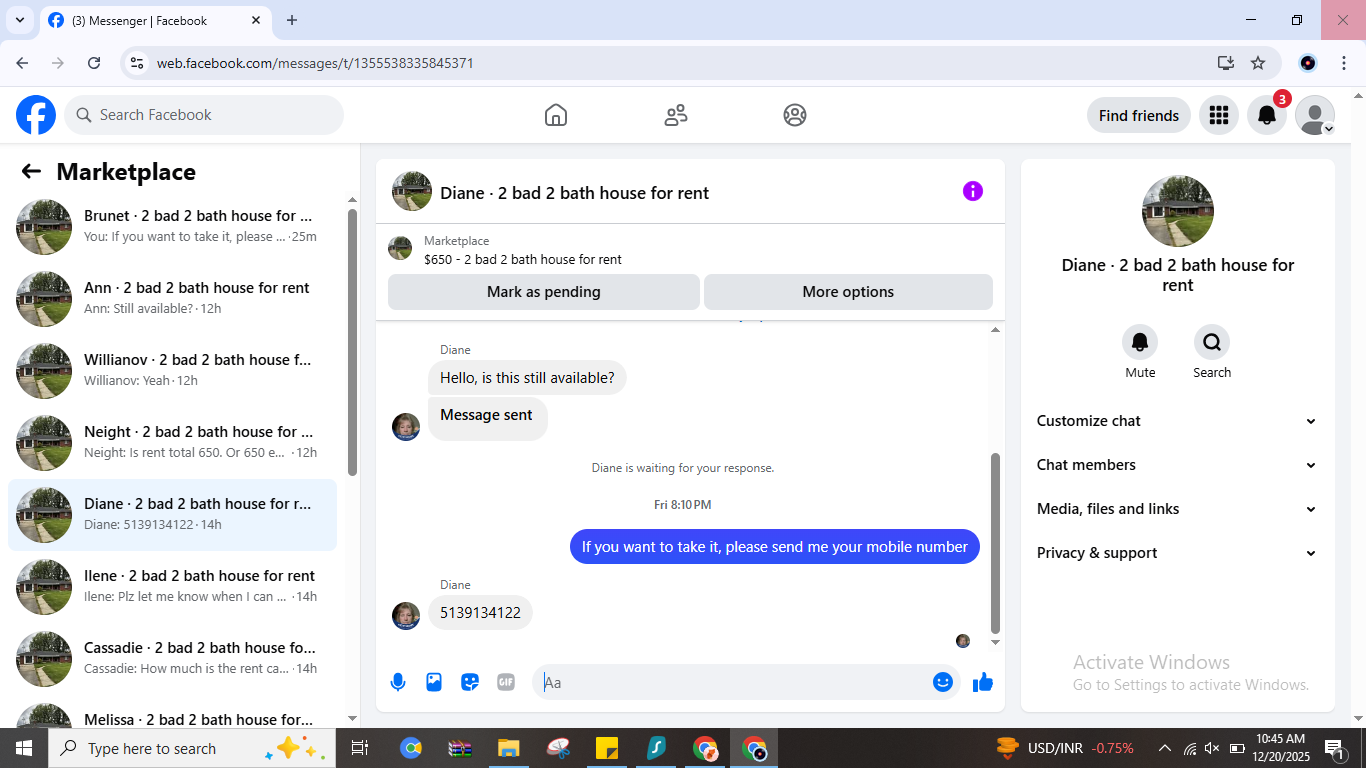Open the Cassadie conversation

click(x=172, y=658)
